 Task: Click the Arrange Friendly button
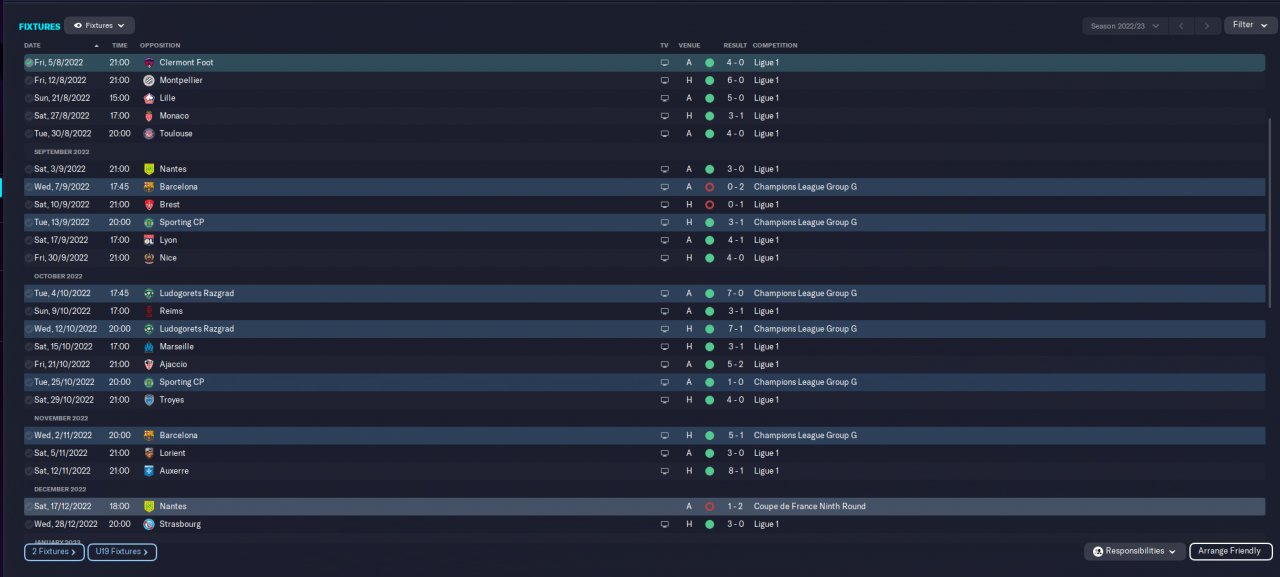(x=1231, y=551)
